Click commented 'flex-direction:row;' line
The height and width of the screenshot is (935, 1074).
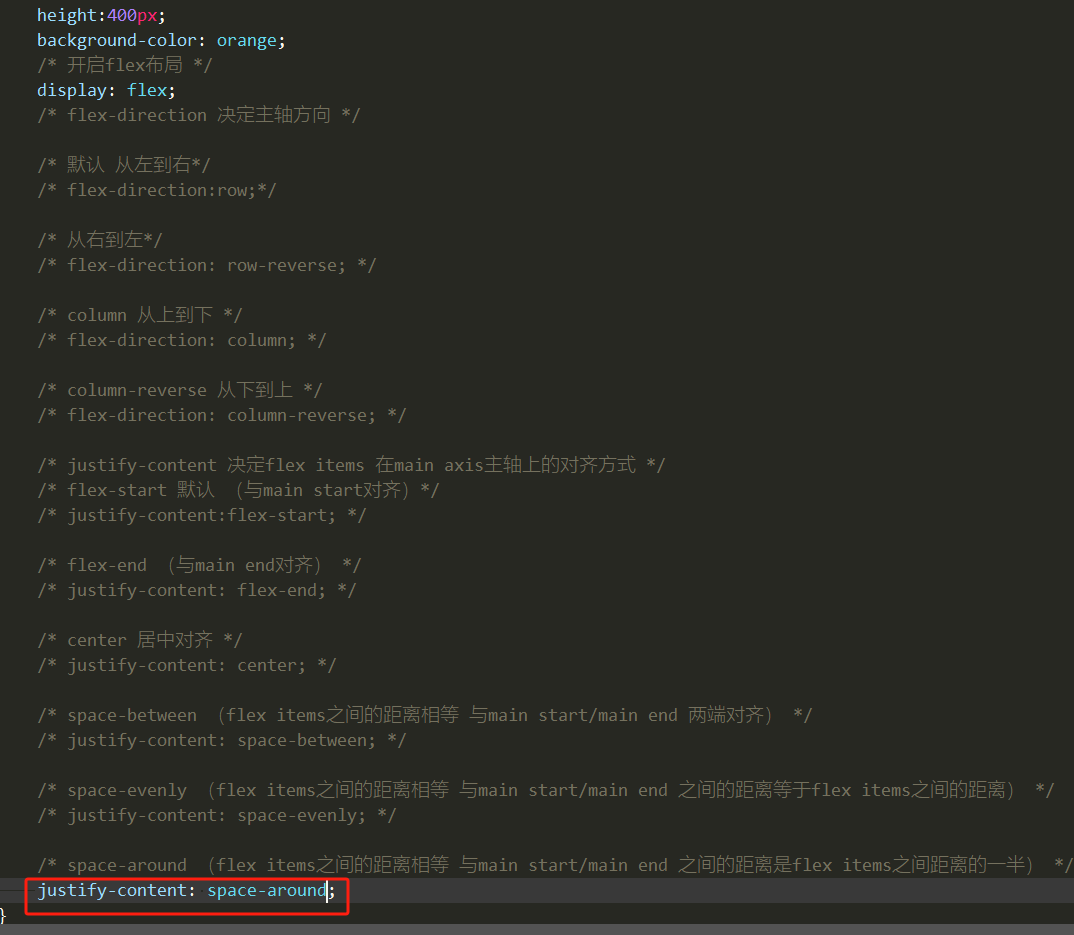tap(157, 190)
